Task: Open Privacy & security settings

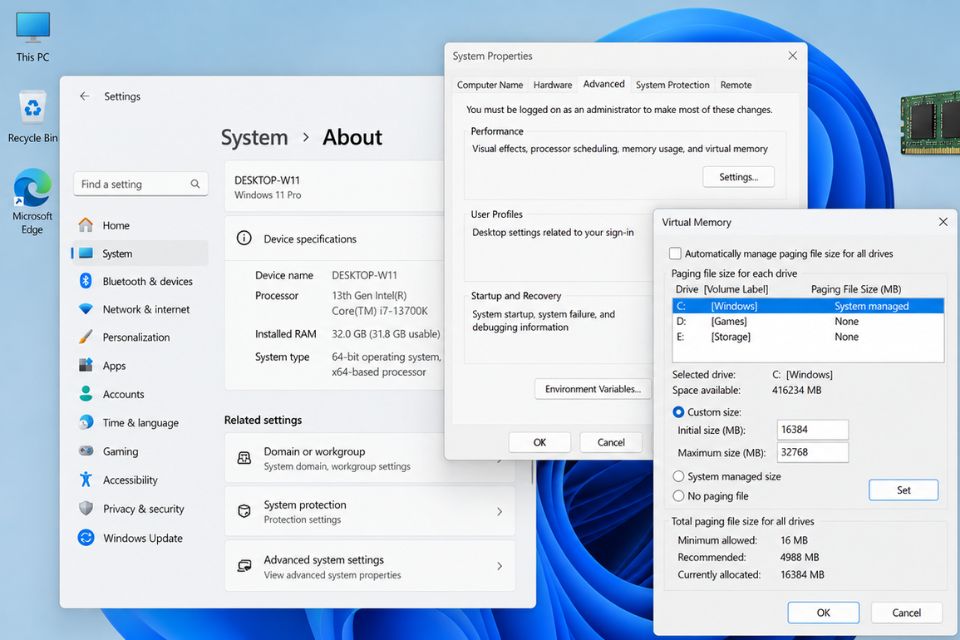Action: 140,508
